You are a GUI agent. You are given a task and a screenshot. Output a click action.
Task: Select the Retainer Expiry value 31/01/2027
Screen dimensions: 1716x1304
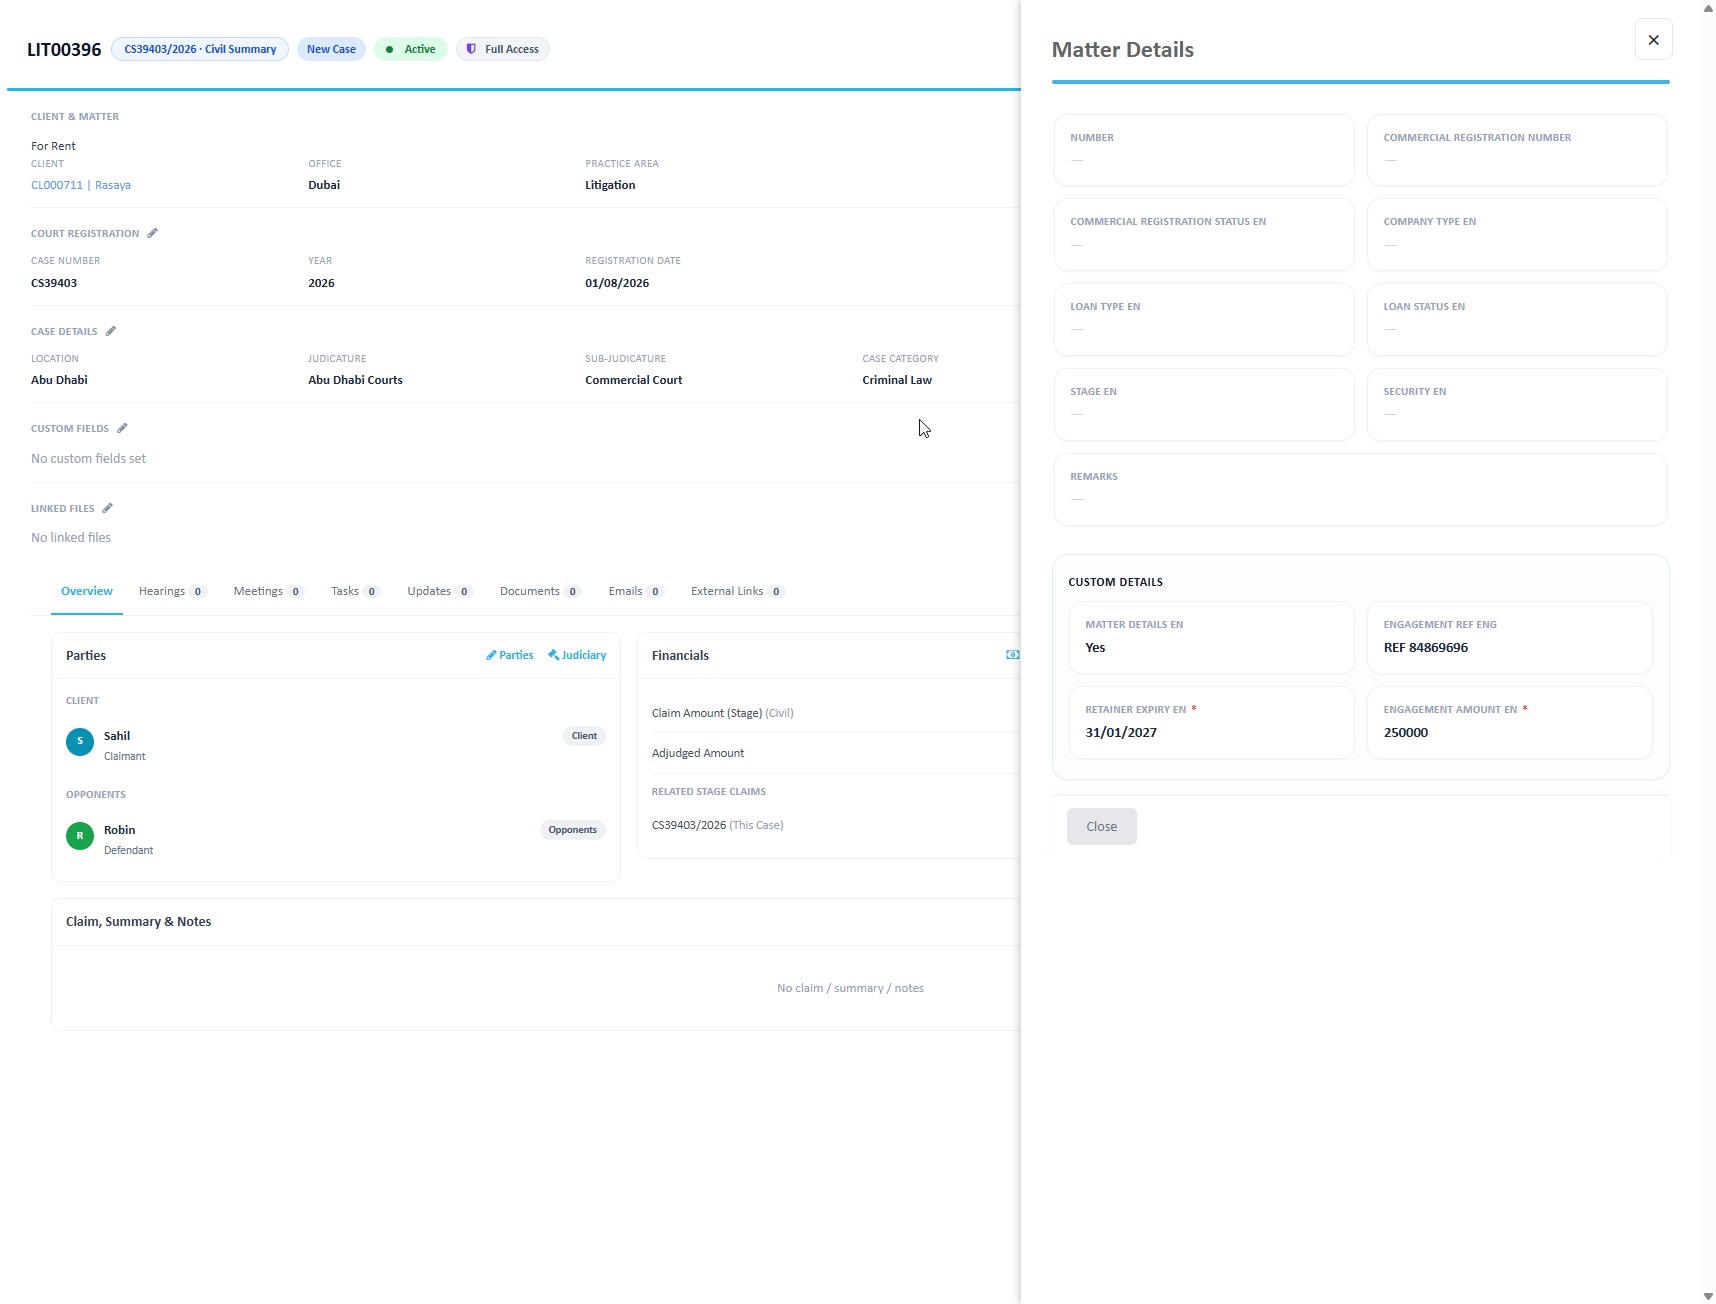tap(1121, 732)
